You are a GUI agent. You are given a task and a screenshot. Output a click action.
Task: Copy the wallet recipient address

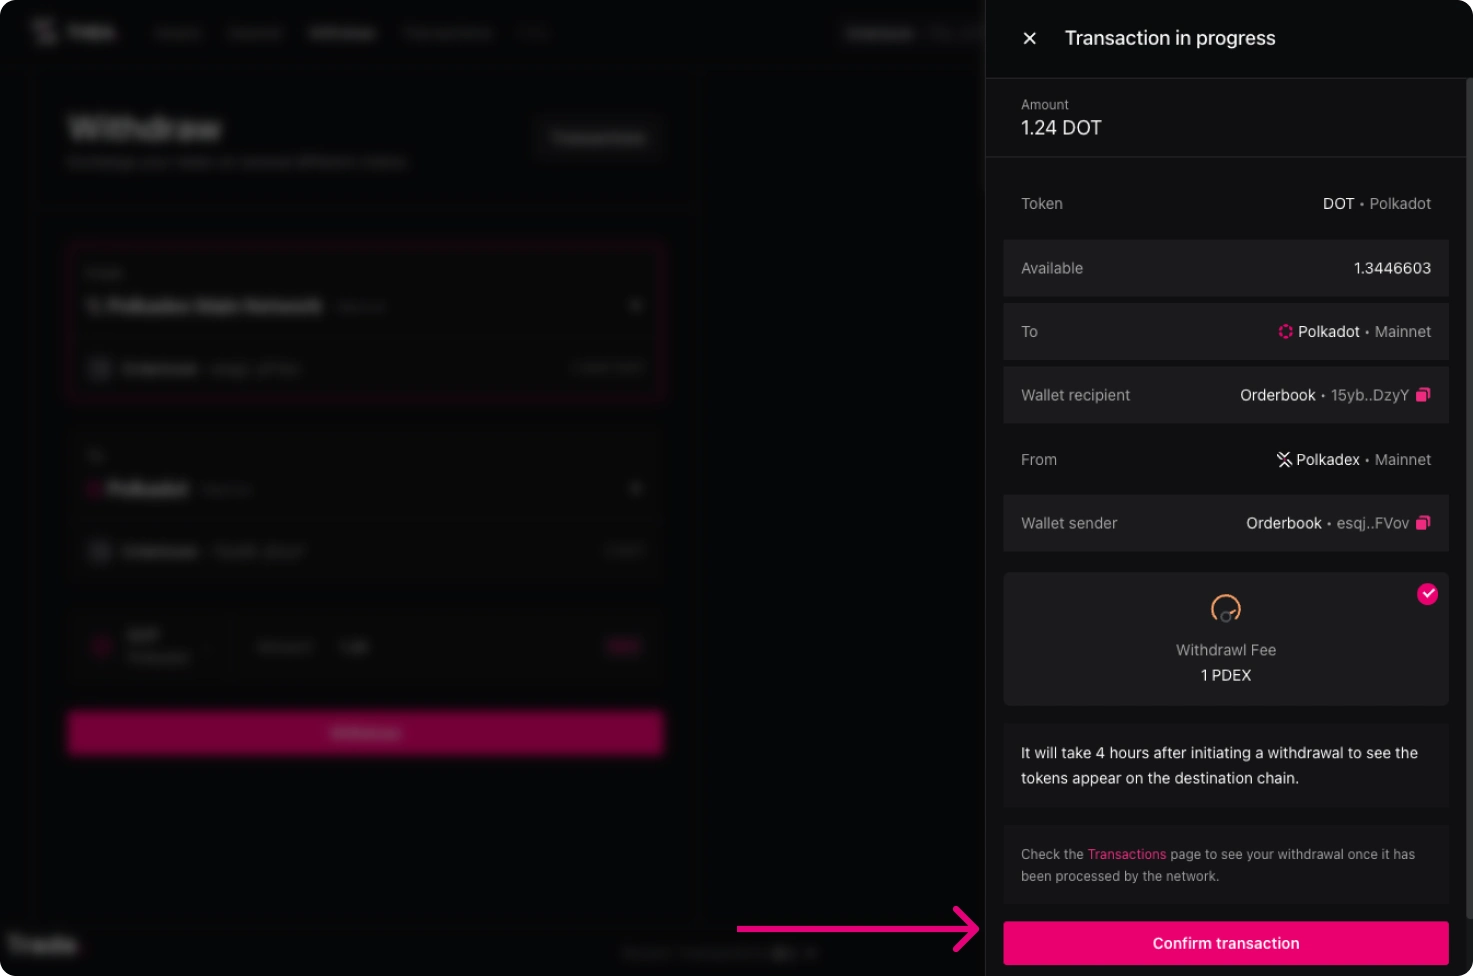1423,395
